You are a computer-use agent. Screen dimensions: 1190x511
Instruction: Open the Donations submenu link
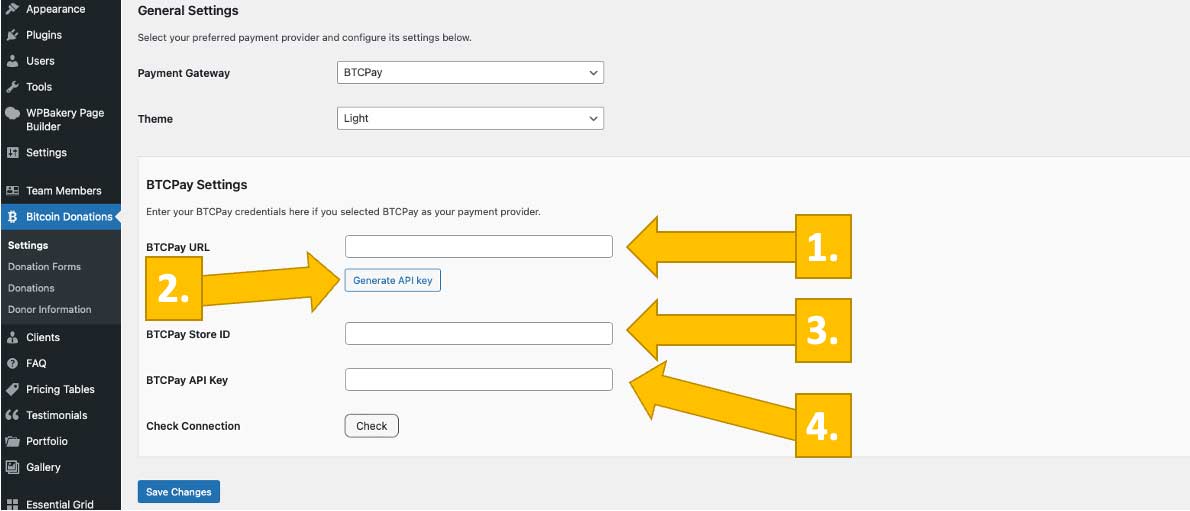pyautogui.click(x=31, y=288)
